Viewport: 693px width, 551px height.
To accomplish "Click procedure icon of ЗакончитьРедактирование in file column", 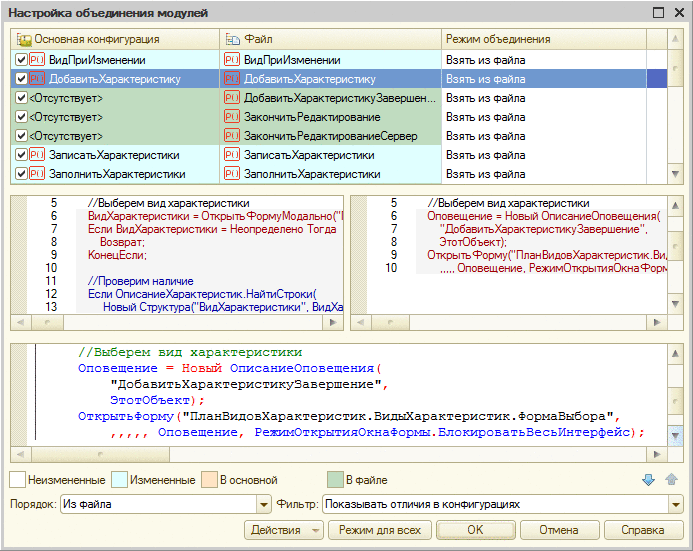I will [232, 117].
